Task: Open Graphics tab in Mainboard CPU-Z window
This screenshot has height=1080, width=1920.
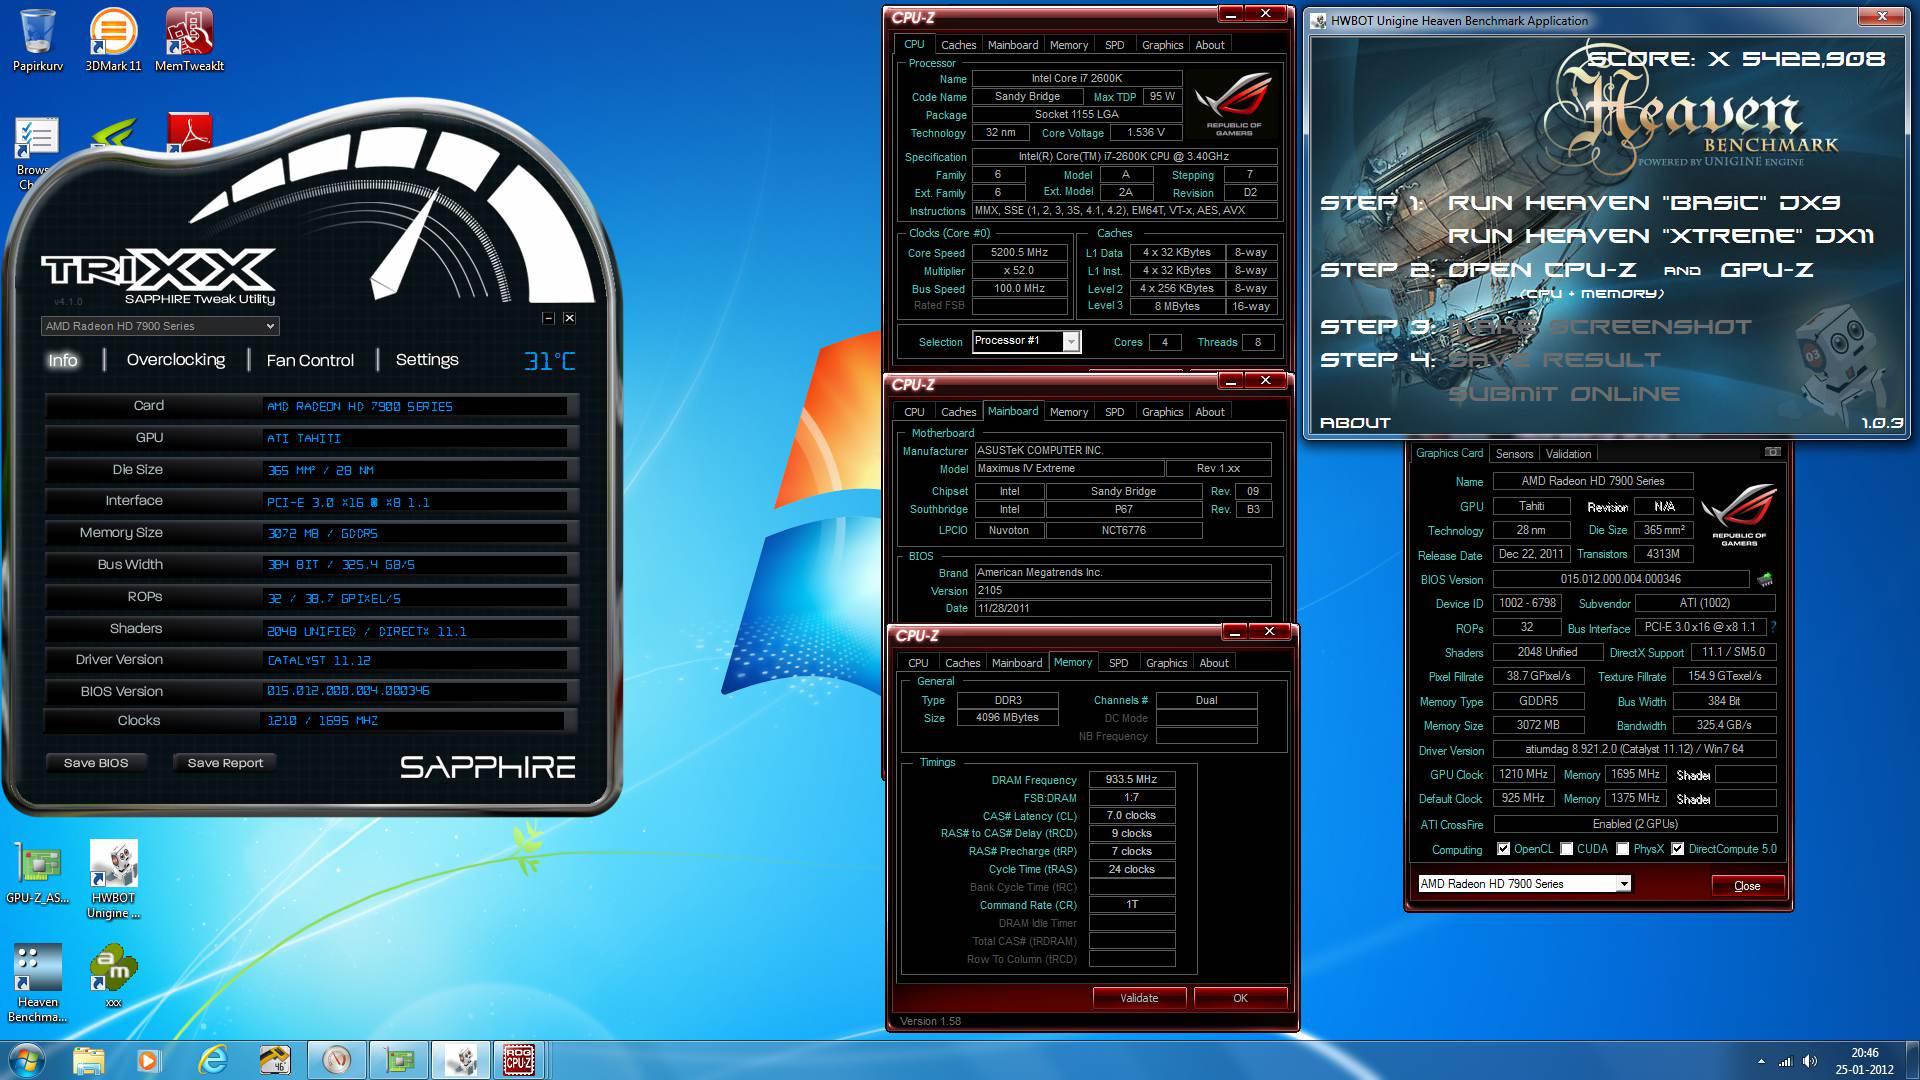Action: point(1162,412)
